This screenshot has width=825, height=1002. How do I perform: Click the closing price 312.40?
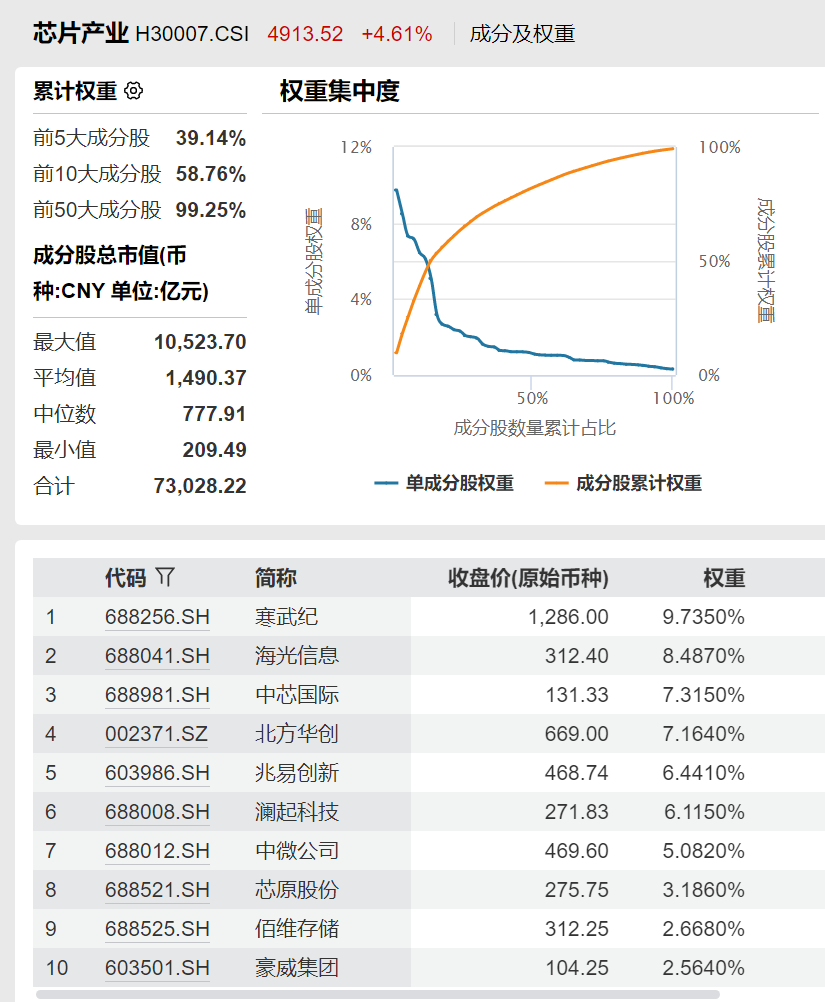[x=576, y=656]
